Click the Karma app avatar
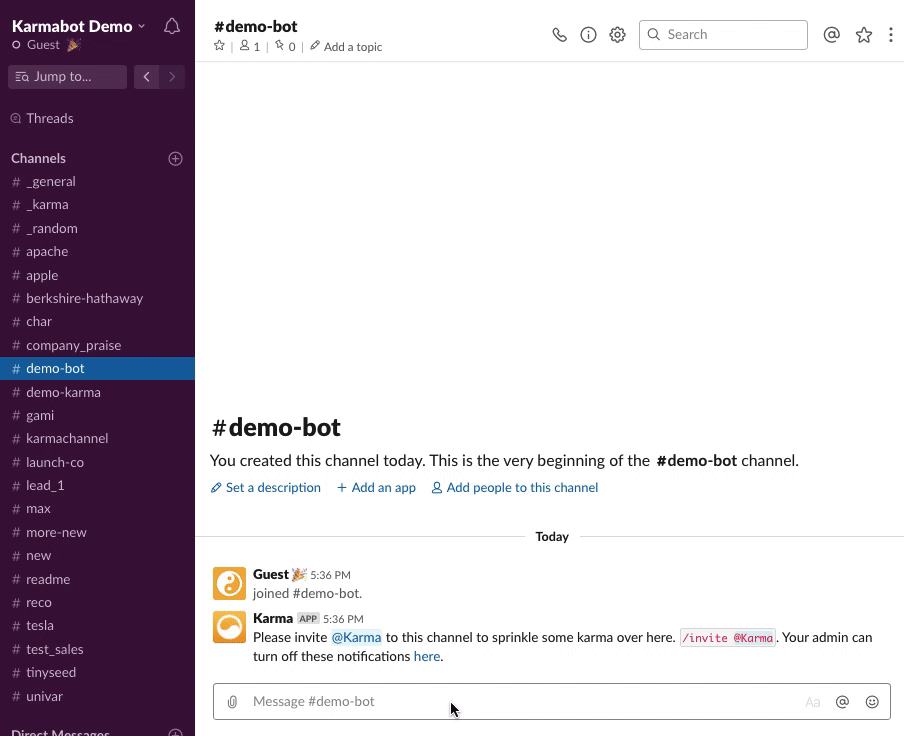Screen dimensions: 904x736 (x=229, y=627)
